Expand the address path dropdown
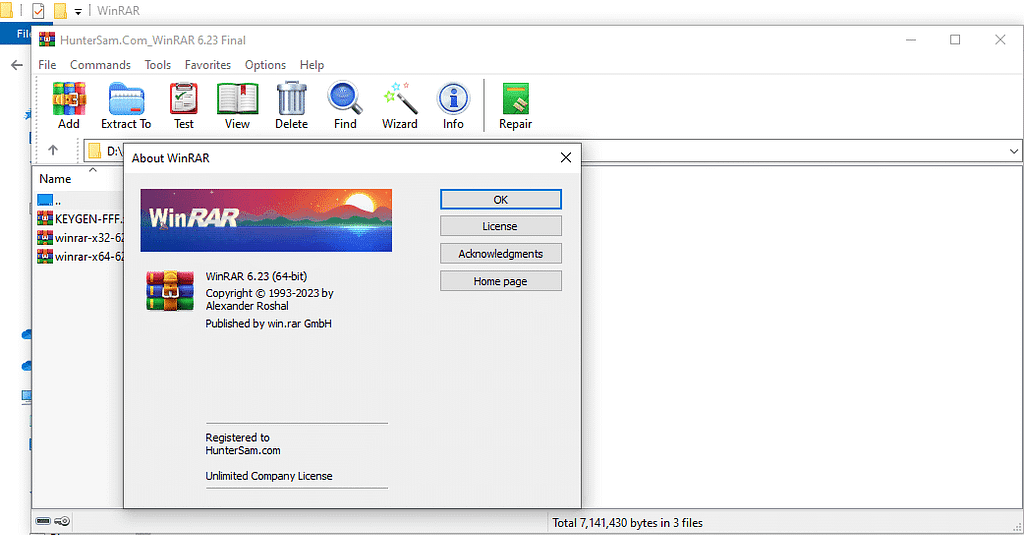 (1014, 151)
